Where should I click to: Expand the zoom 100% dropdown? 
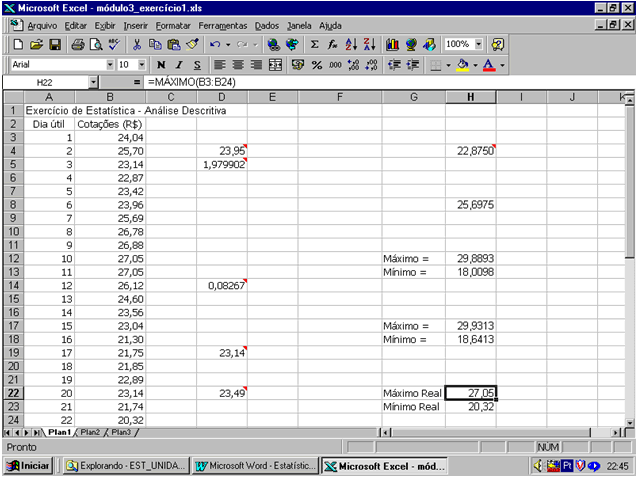point(479,45)
